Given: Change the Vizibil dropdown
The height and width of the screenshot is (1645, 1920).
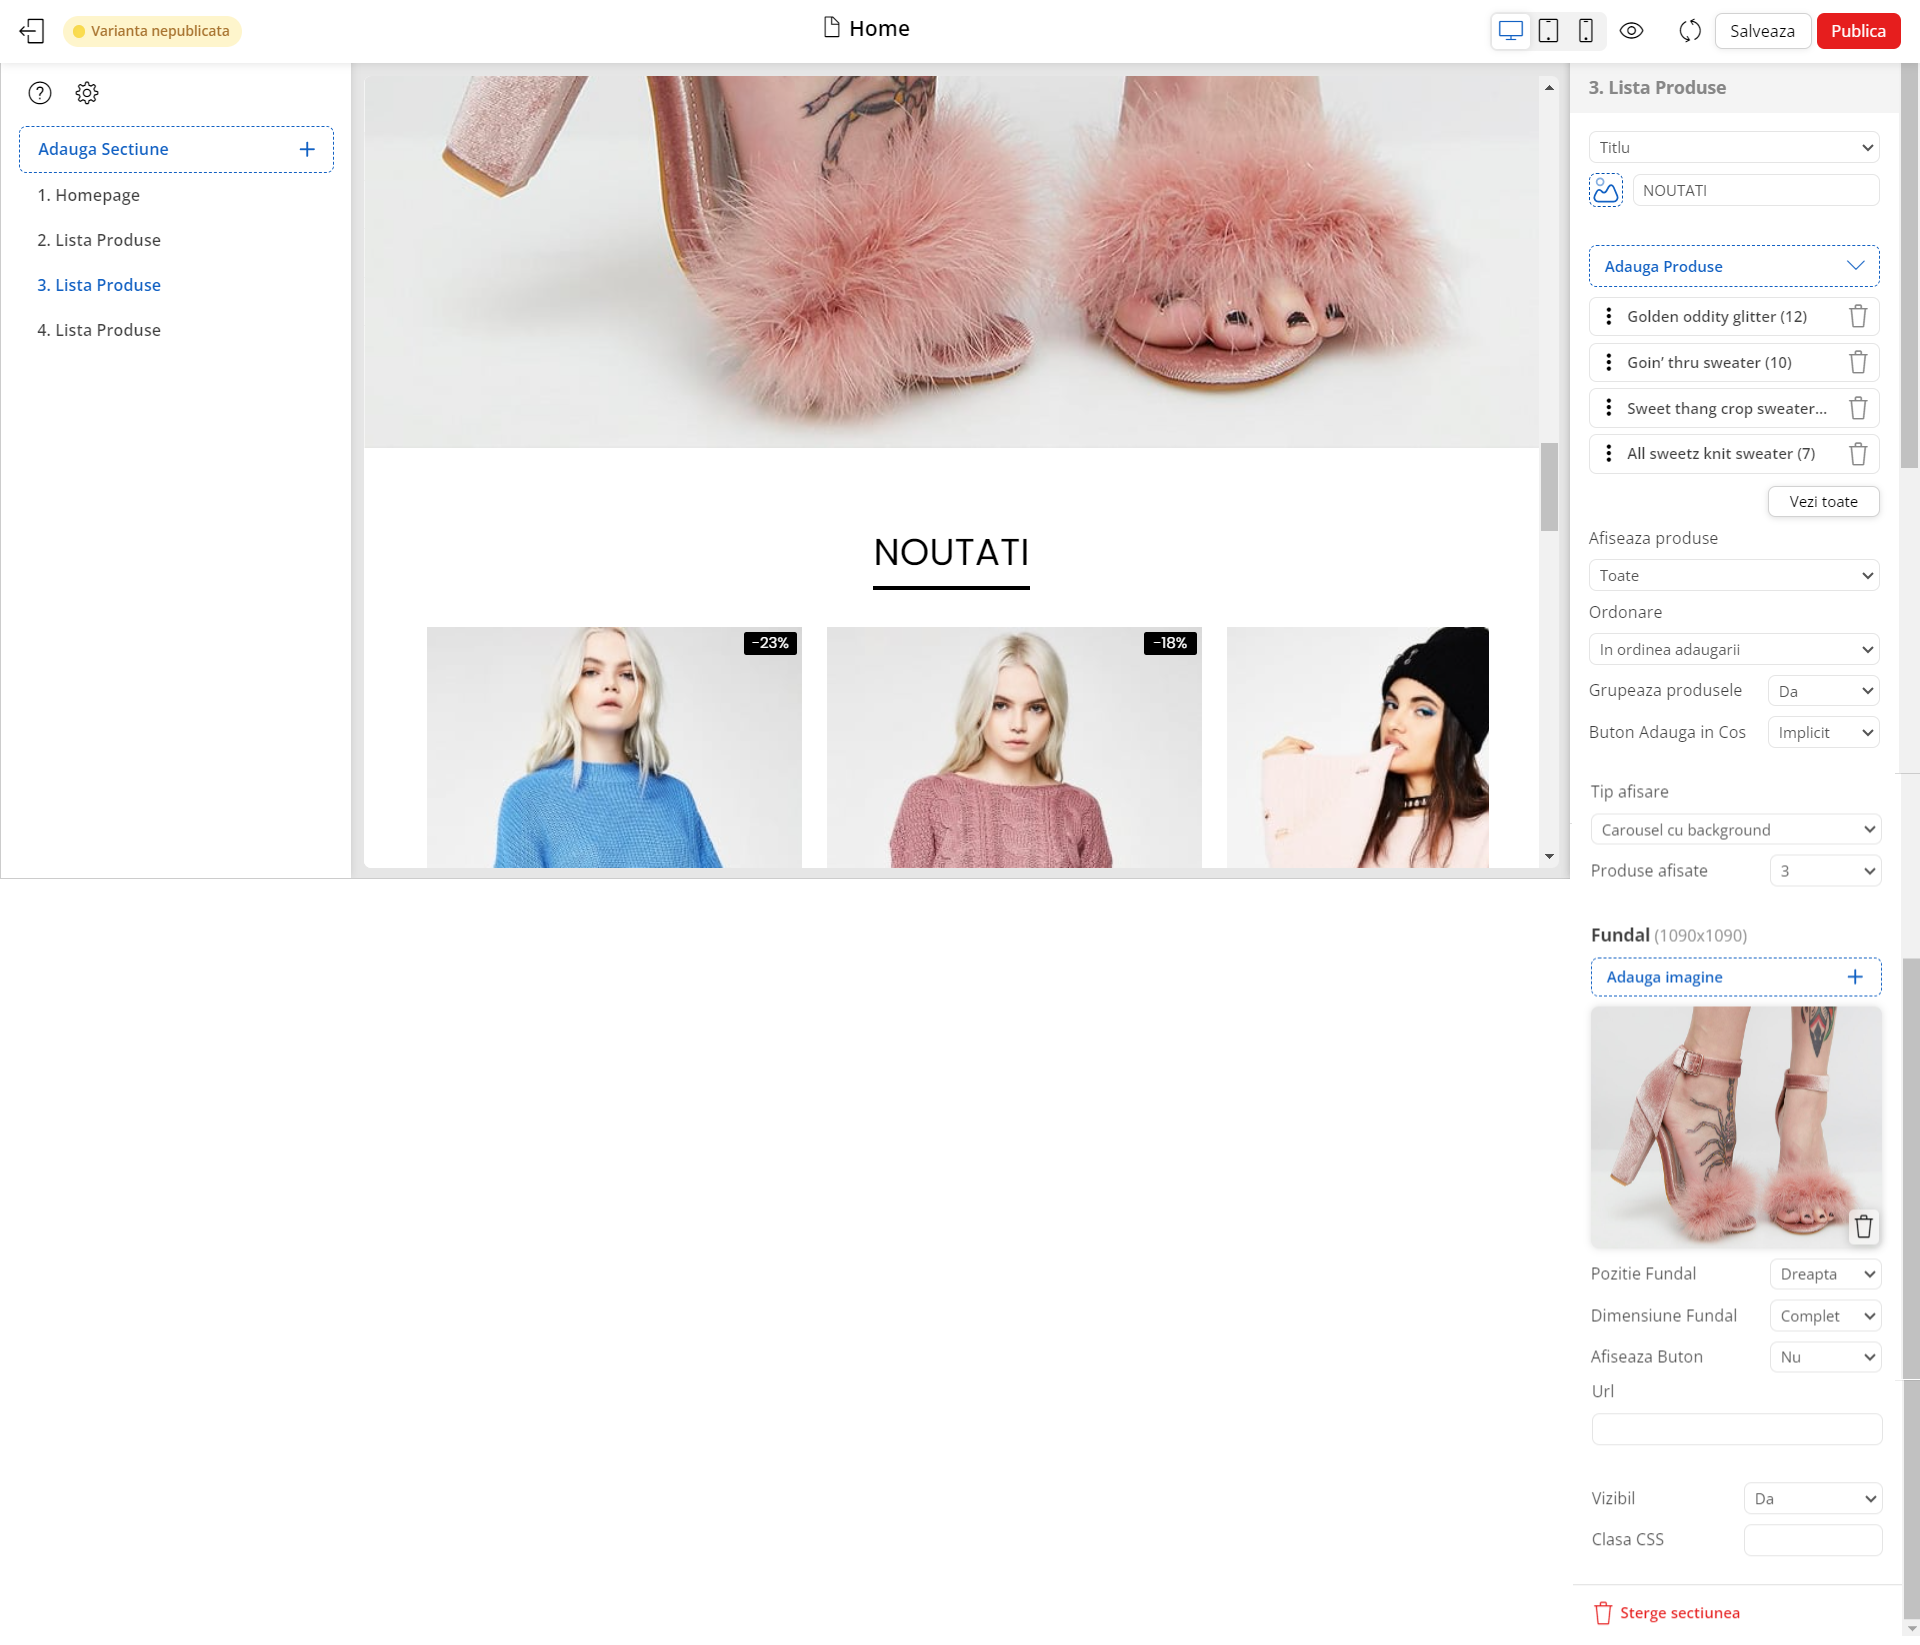Looking at the screenshot, I should (1812, 1498).
